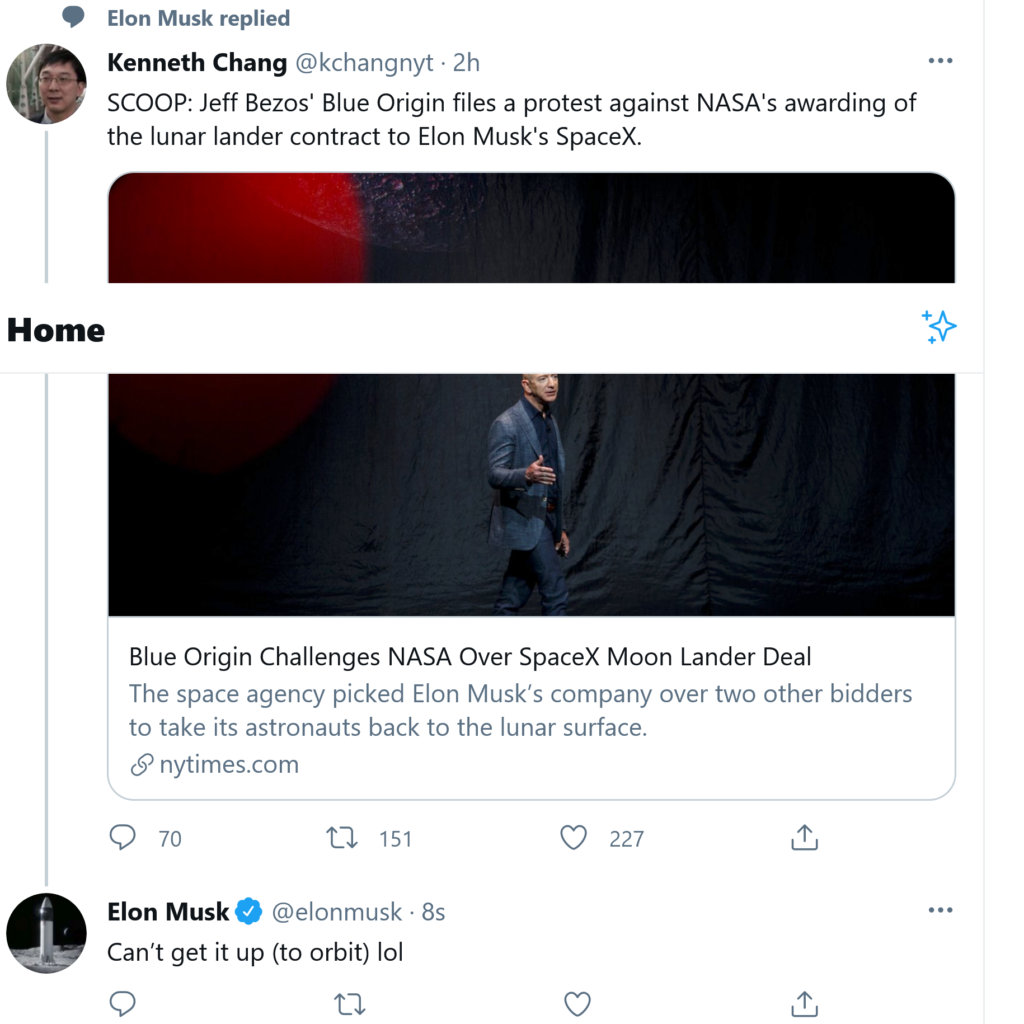Click Kenneth Chang's profile picture
Viewport: 1024px width, 1024px height.
coord(46,84)
